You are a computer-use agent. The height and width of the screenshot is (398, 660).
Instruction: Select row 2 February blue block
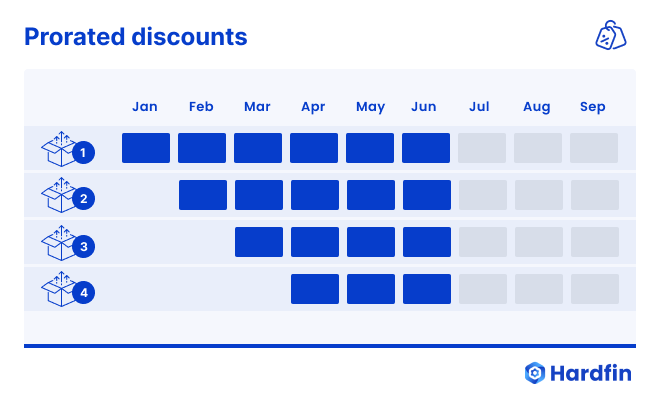pyautogui.click(x=203, y=195)
